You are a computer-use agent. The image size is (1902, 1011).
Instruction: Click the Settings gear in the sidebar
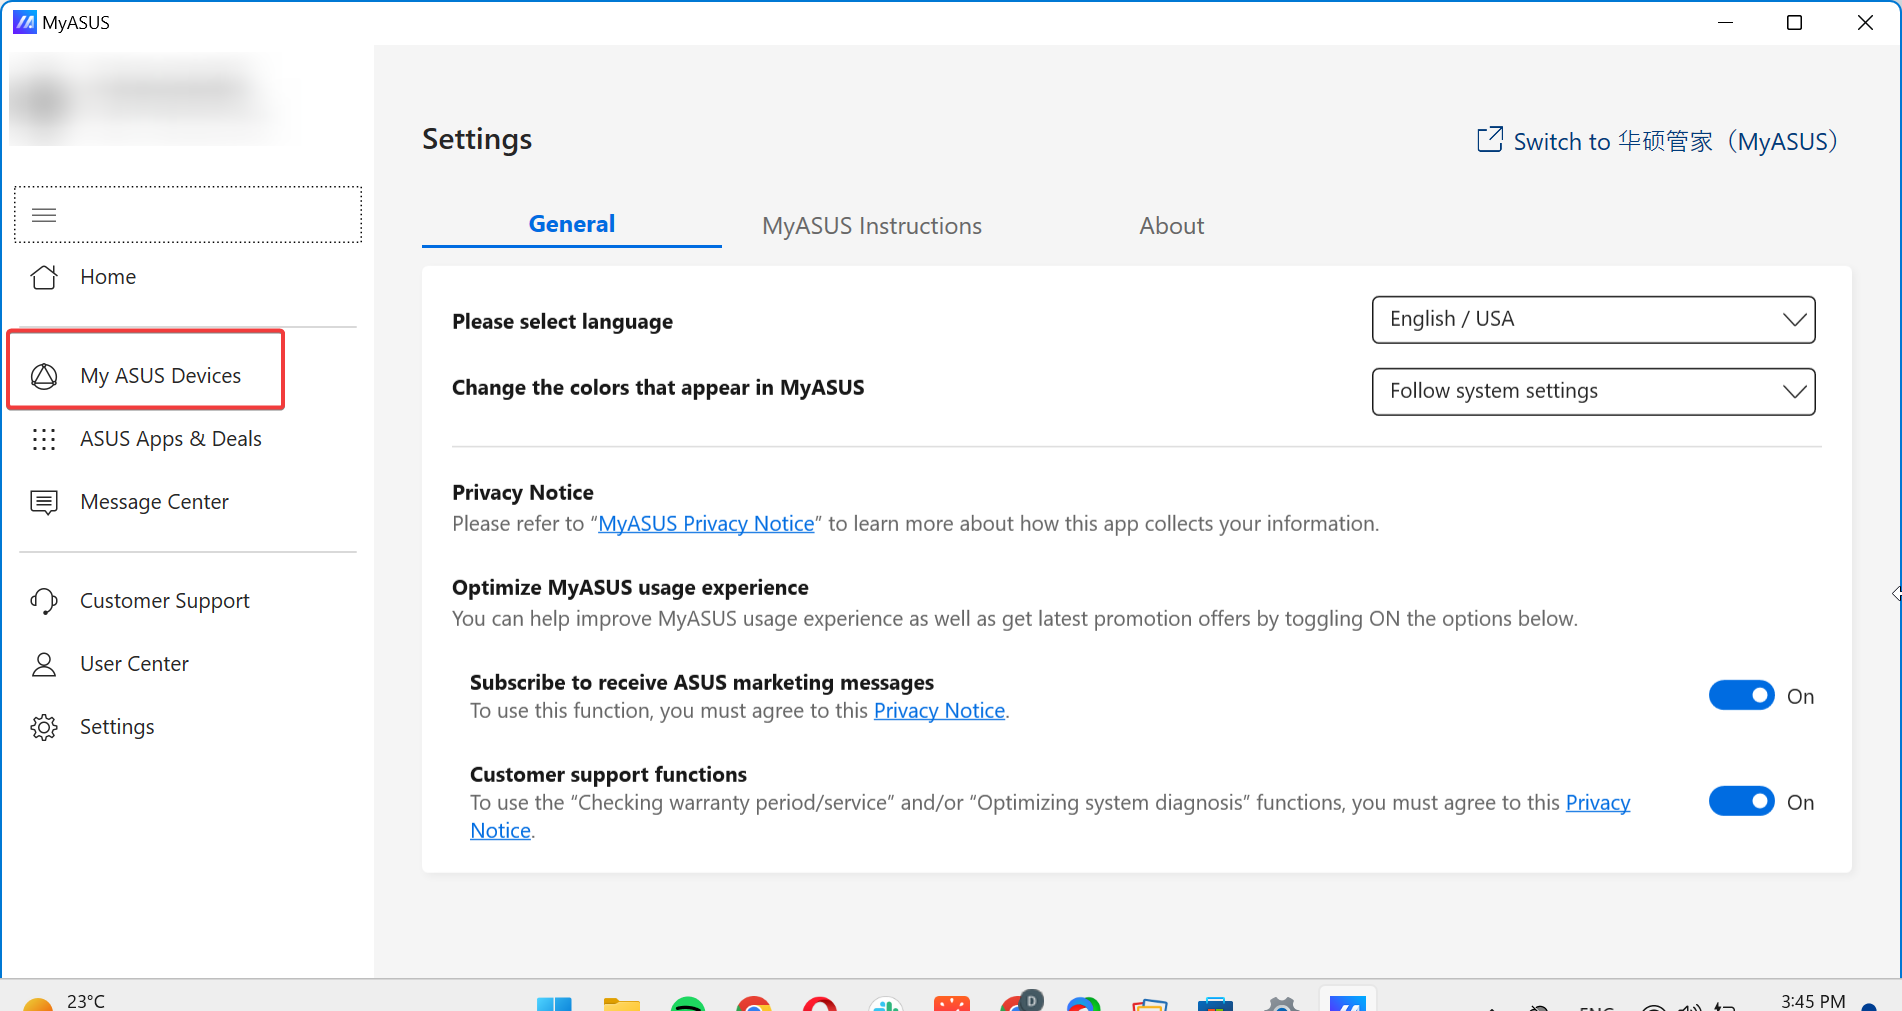click(x=44, y=727)
